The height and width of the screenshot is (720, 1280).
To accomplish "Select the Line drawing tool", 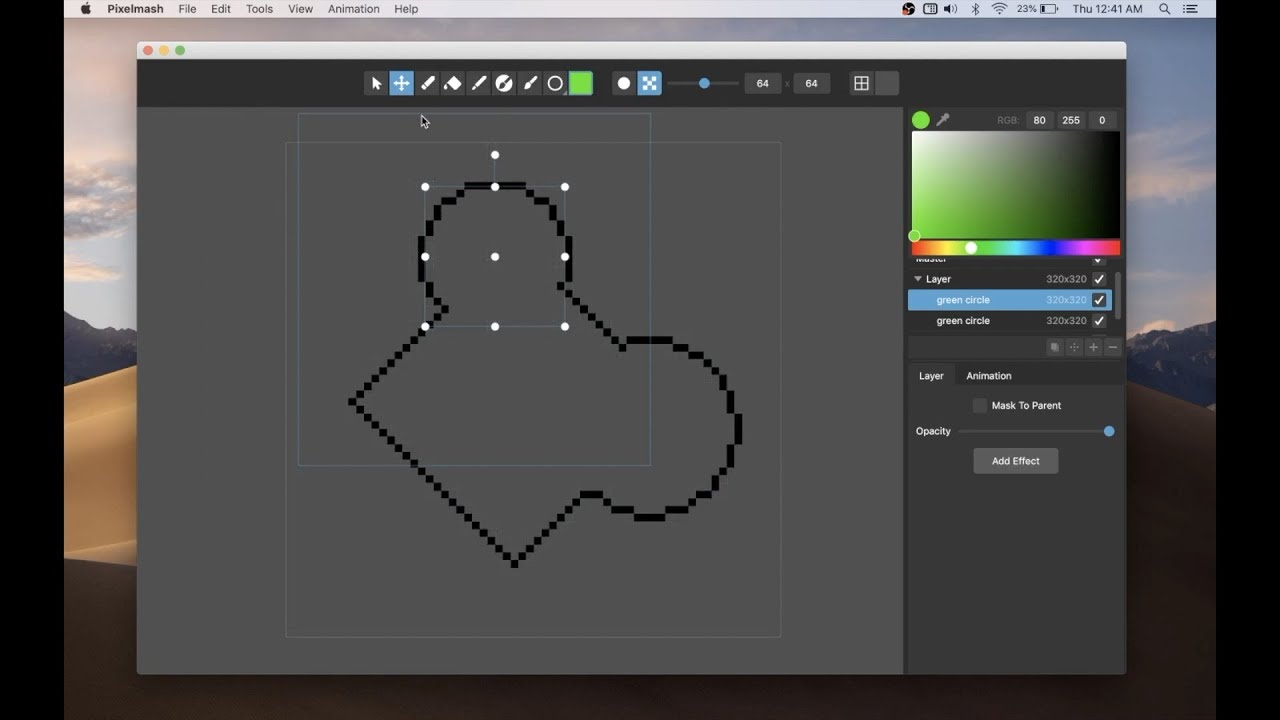I will point(478,84).
